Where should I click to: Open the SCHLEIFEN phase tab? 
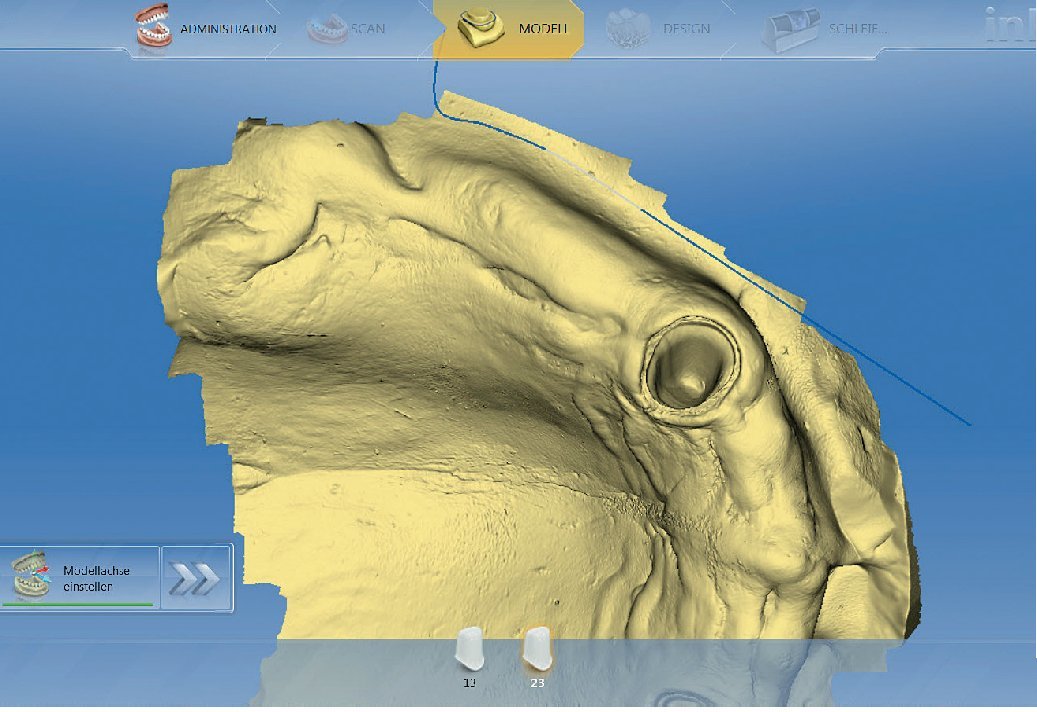click(857, 29)
